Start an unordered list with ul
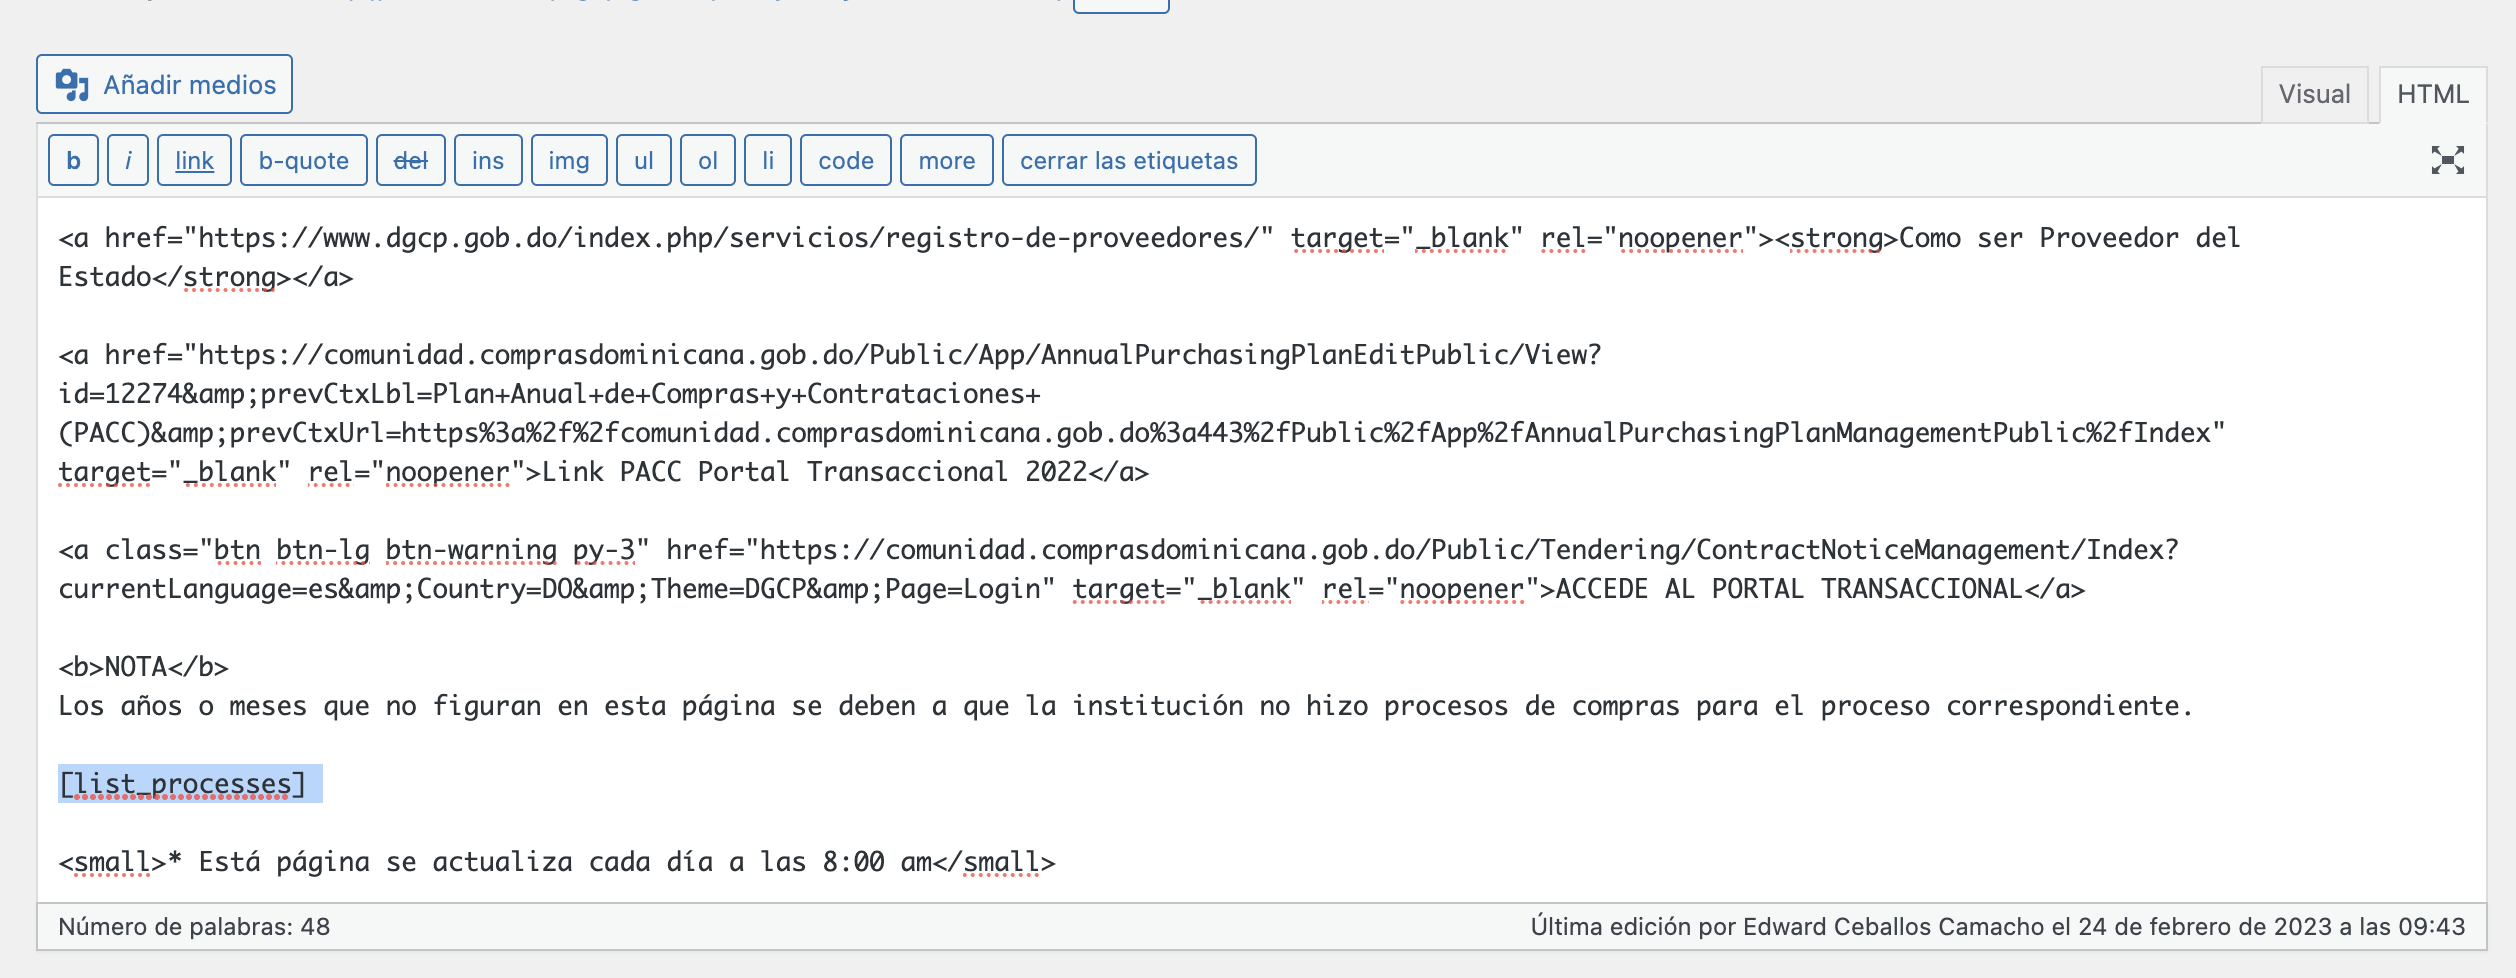2516x978 pixels. (x=644, y=160)
